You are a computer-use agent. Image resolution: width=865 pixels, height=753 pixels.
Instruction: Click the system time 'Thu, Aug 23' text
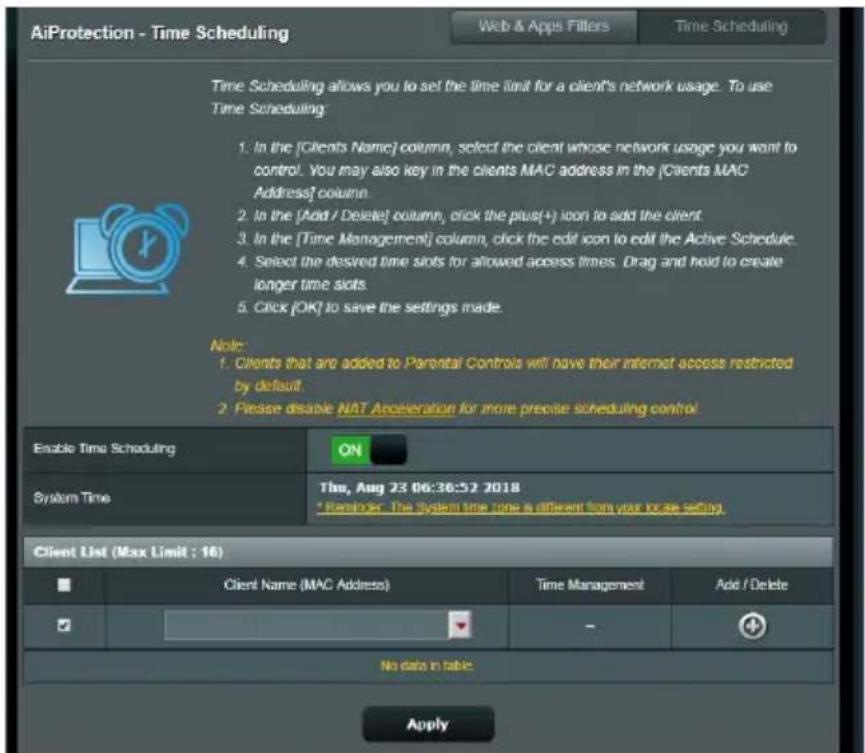pos(419,488)
